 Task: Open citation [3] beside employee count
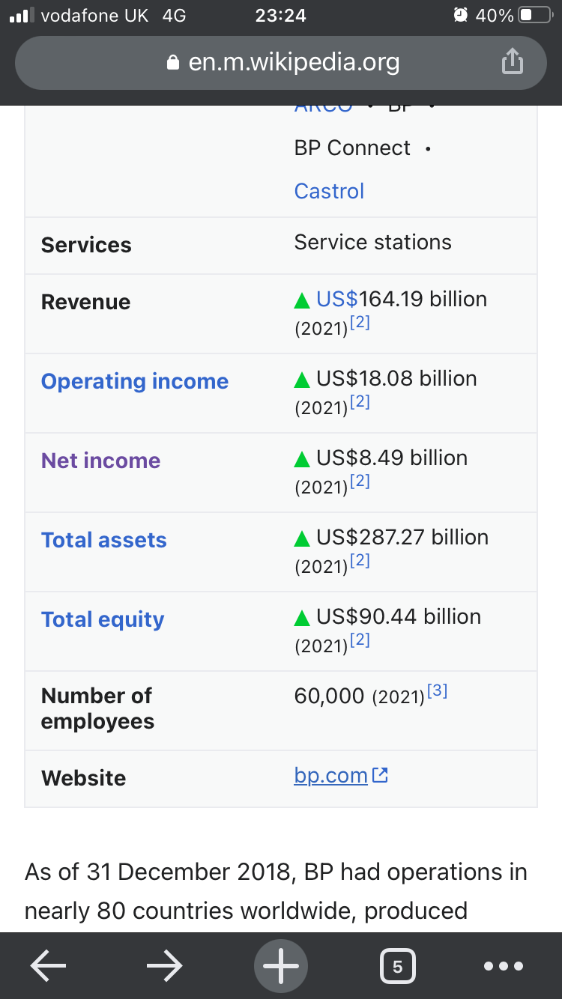click(x=437, y=691)
